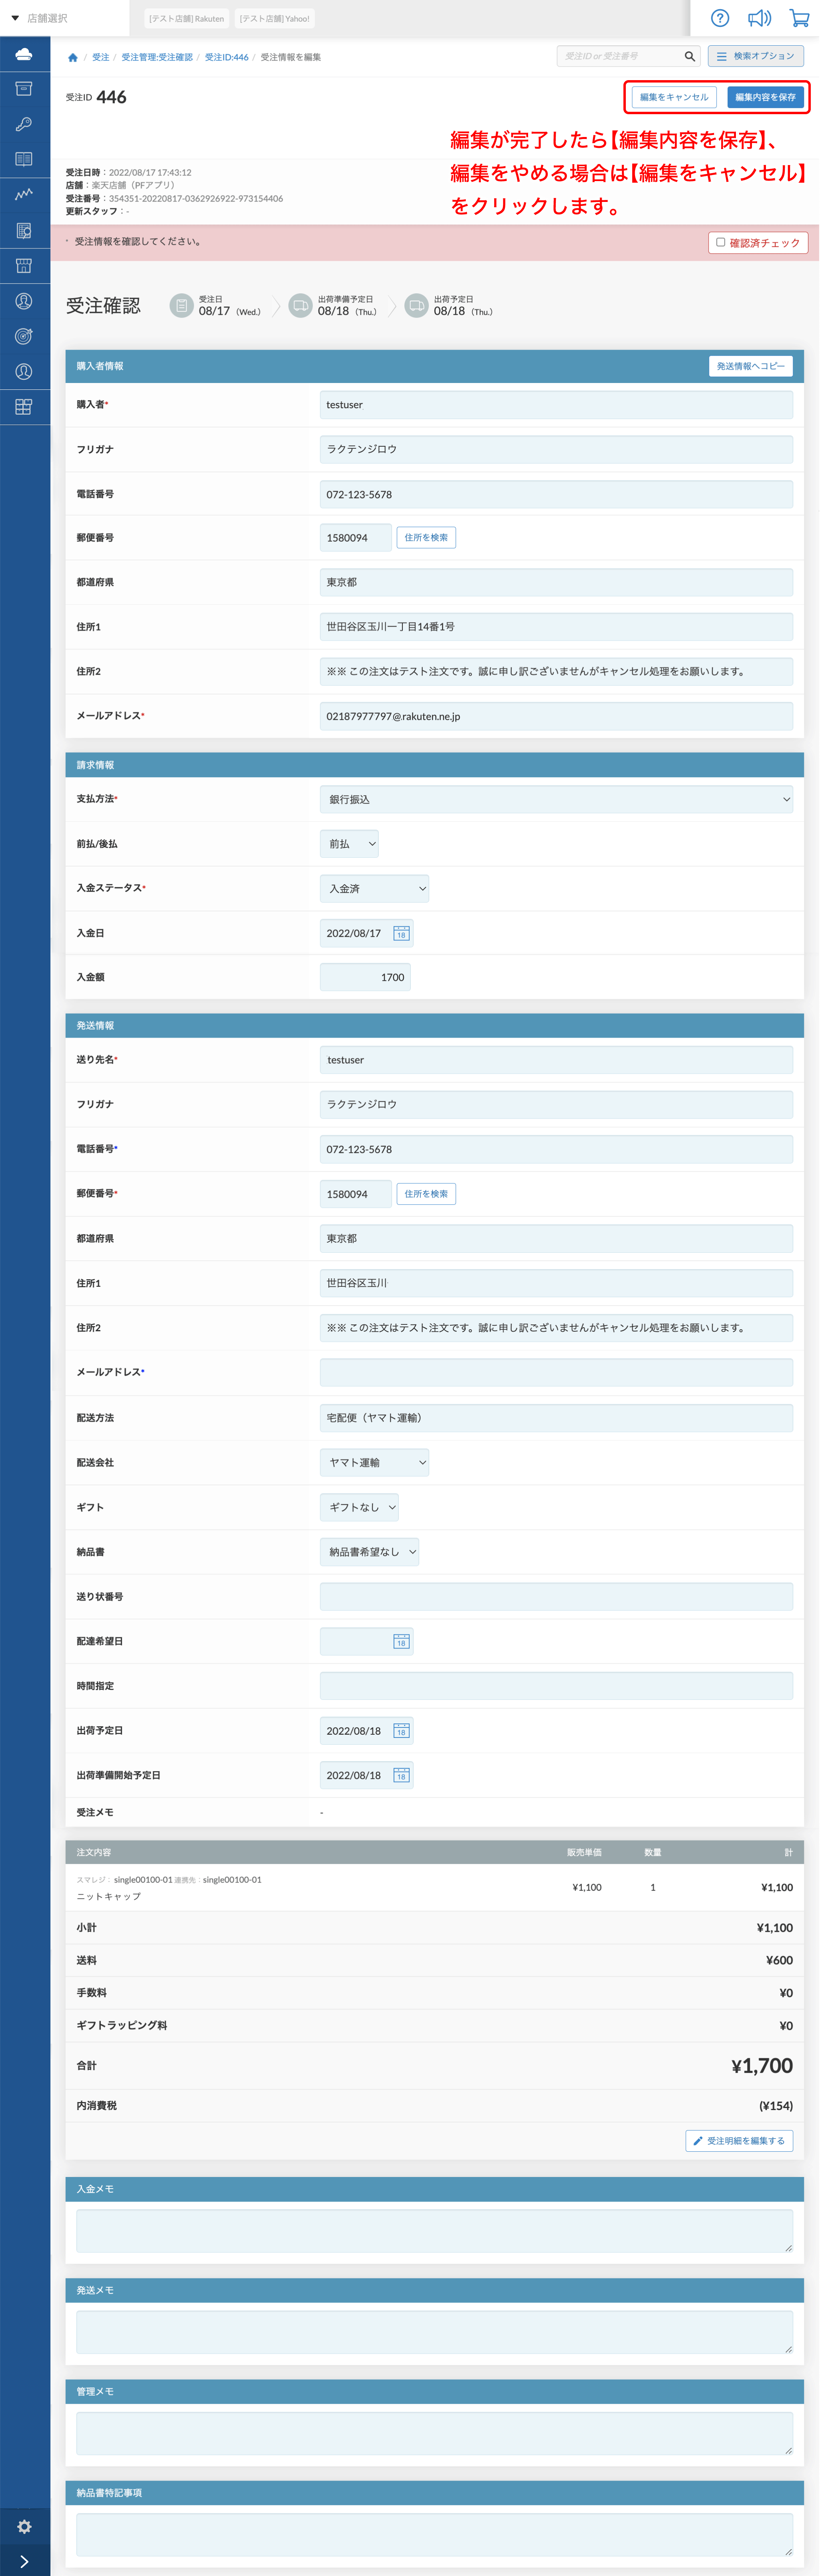Select the [テスト店舗] Yahoo! tab
Viewport: 820px width, 2576px height.
274,18
